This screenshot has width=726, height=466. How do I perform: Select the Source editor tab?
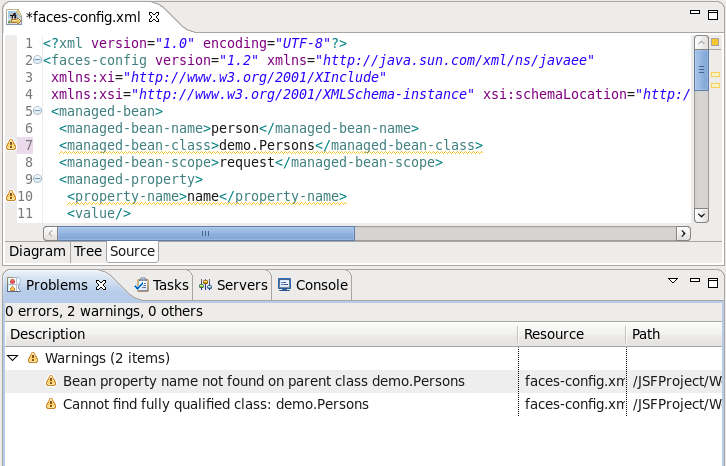[x=132, y=251]
